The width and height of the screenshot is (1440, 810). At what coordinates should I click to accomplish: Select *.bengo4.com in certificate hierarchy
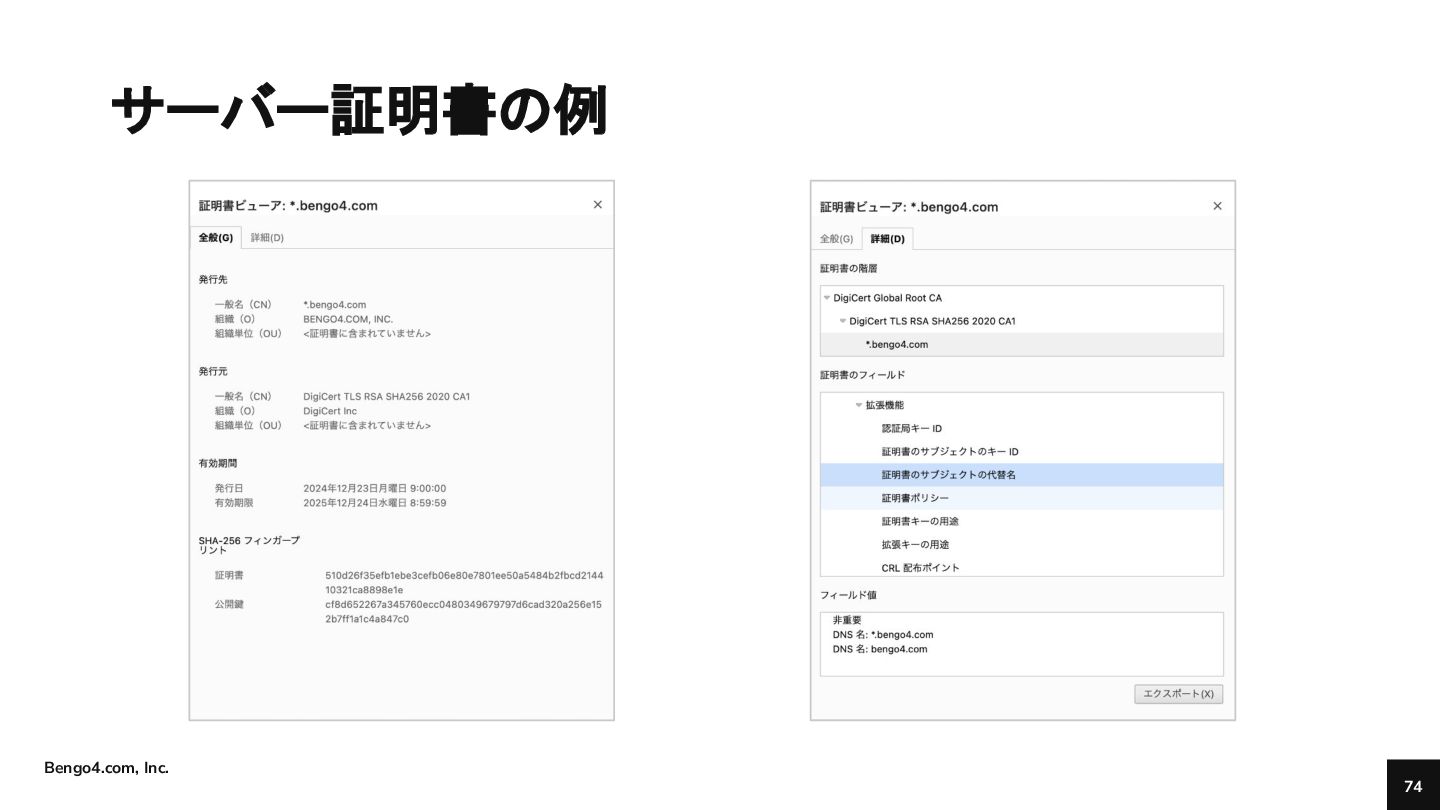[x=1022, y=344]
